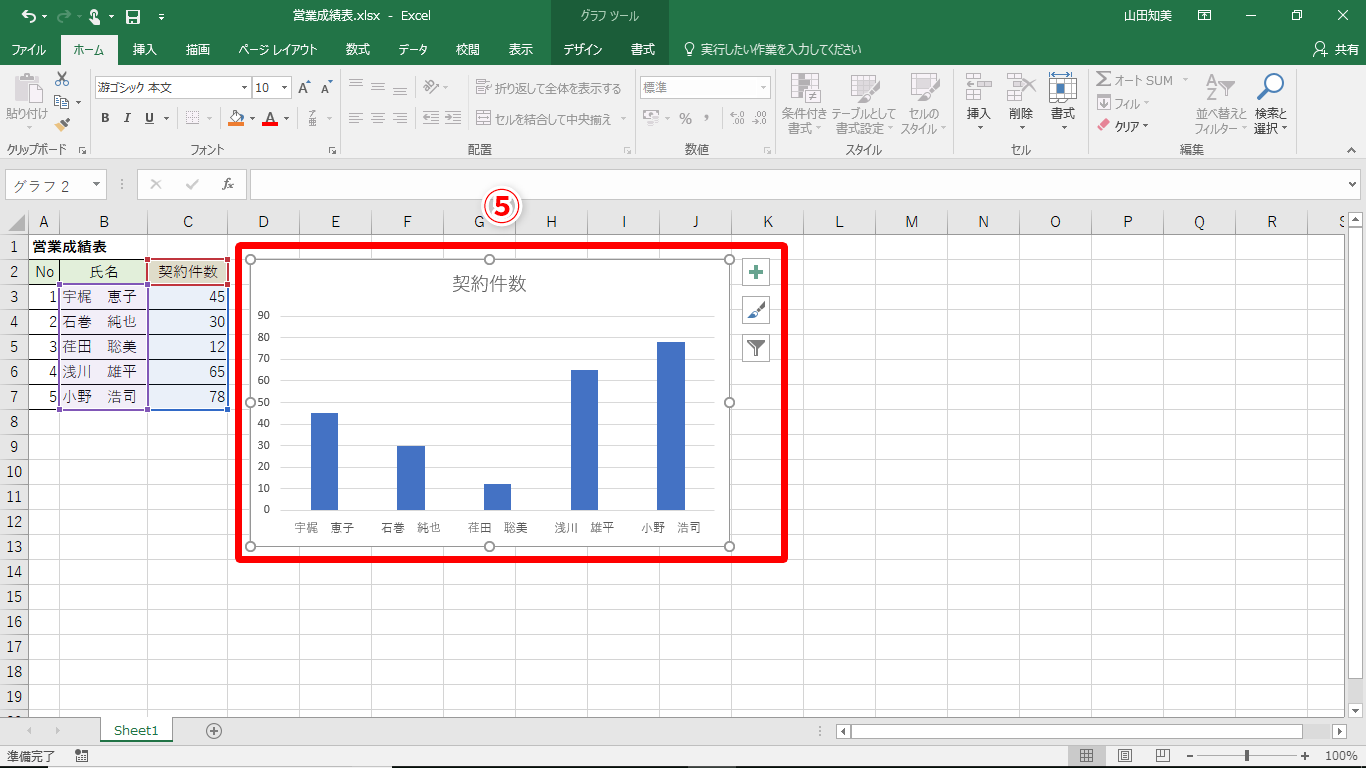Increase the cell indent

tap(453, 118)
